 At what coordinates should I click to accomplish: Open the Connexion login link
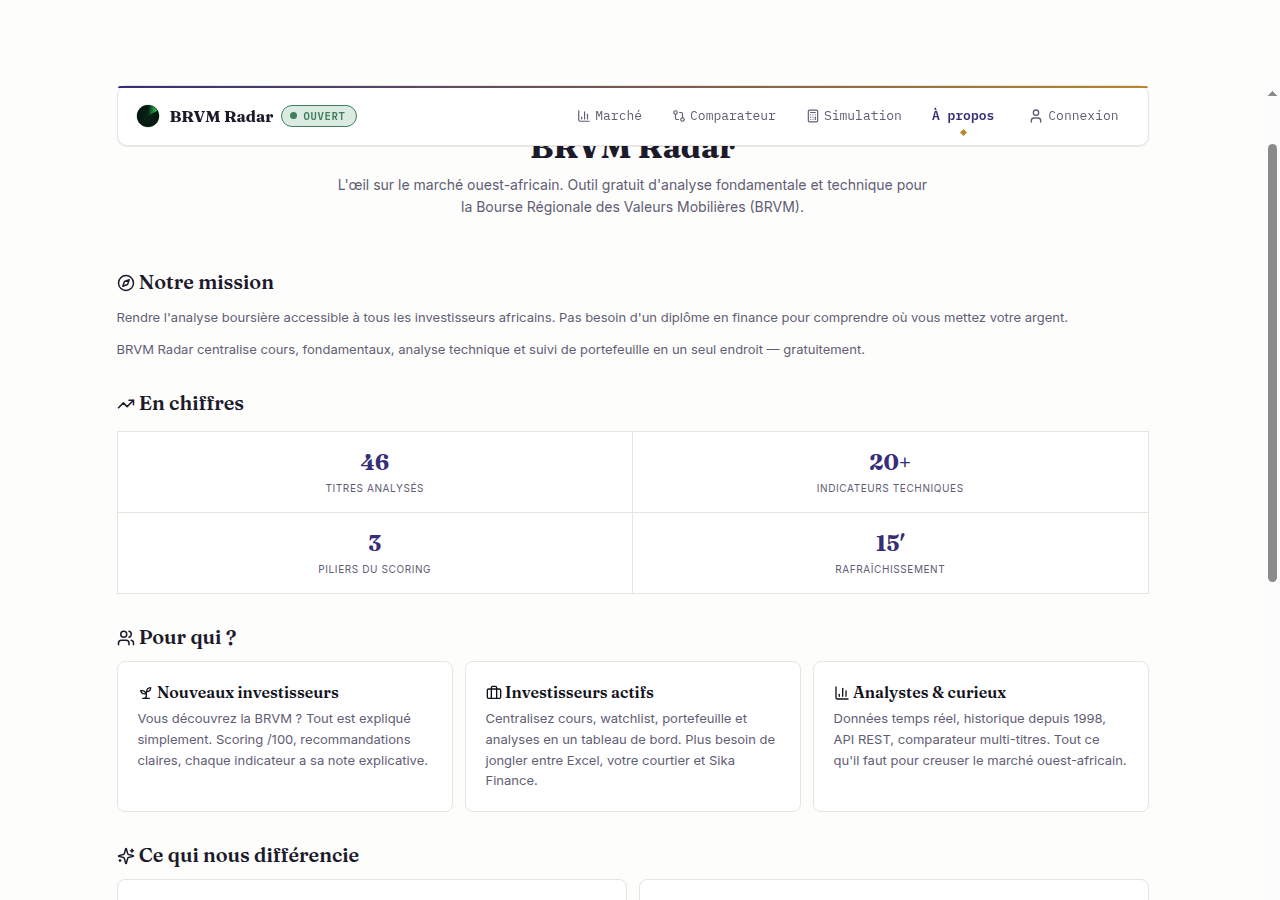tap(1074, 116)
